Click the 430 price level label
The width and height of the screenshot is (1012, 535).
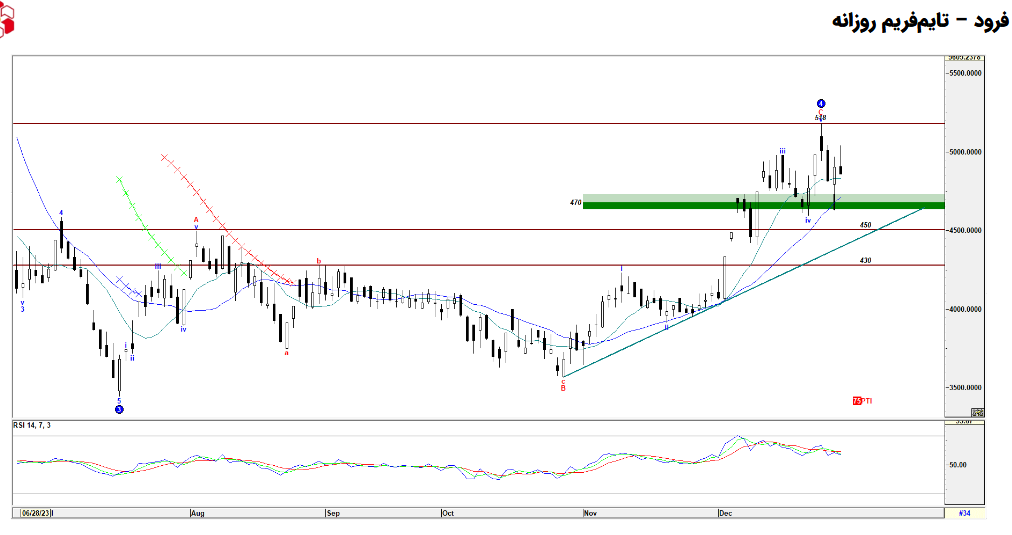click(x=865, y=260)
